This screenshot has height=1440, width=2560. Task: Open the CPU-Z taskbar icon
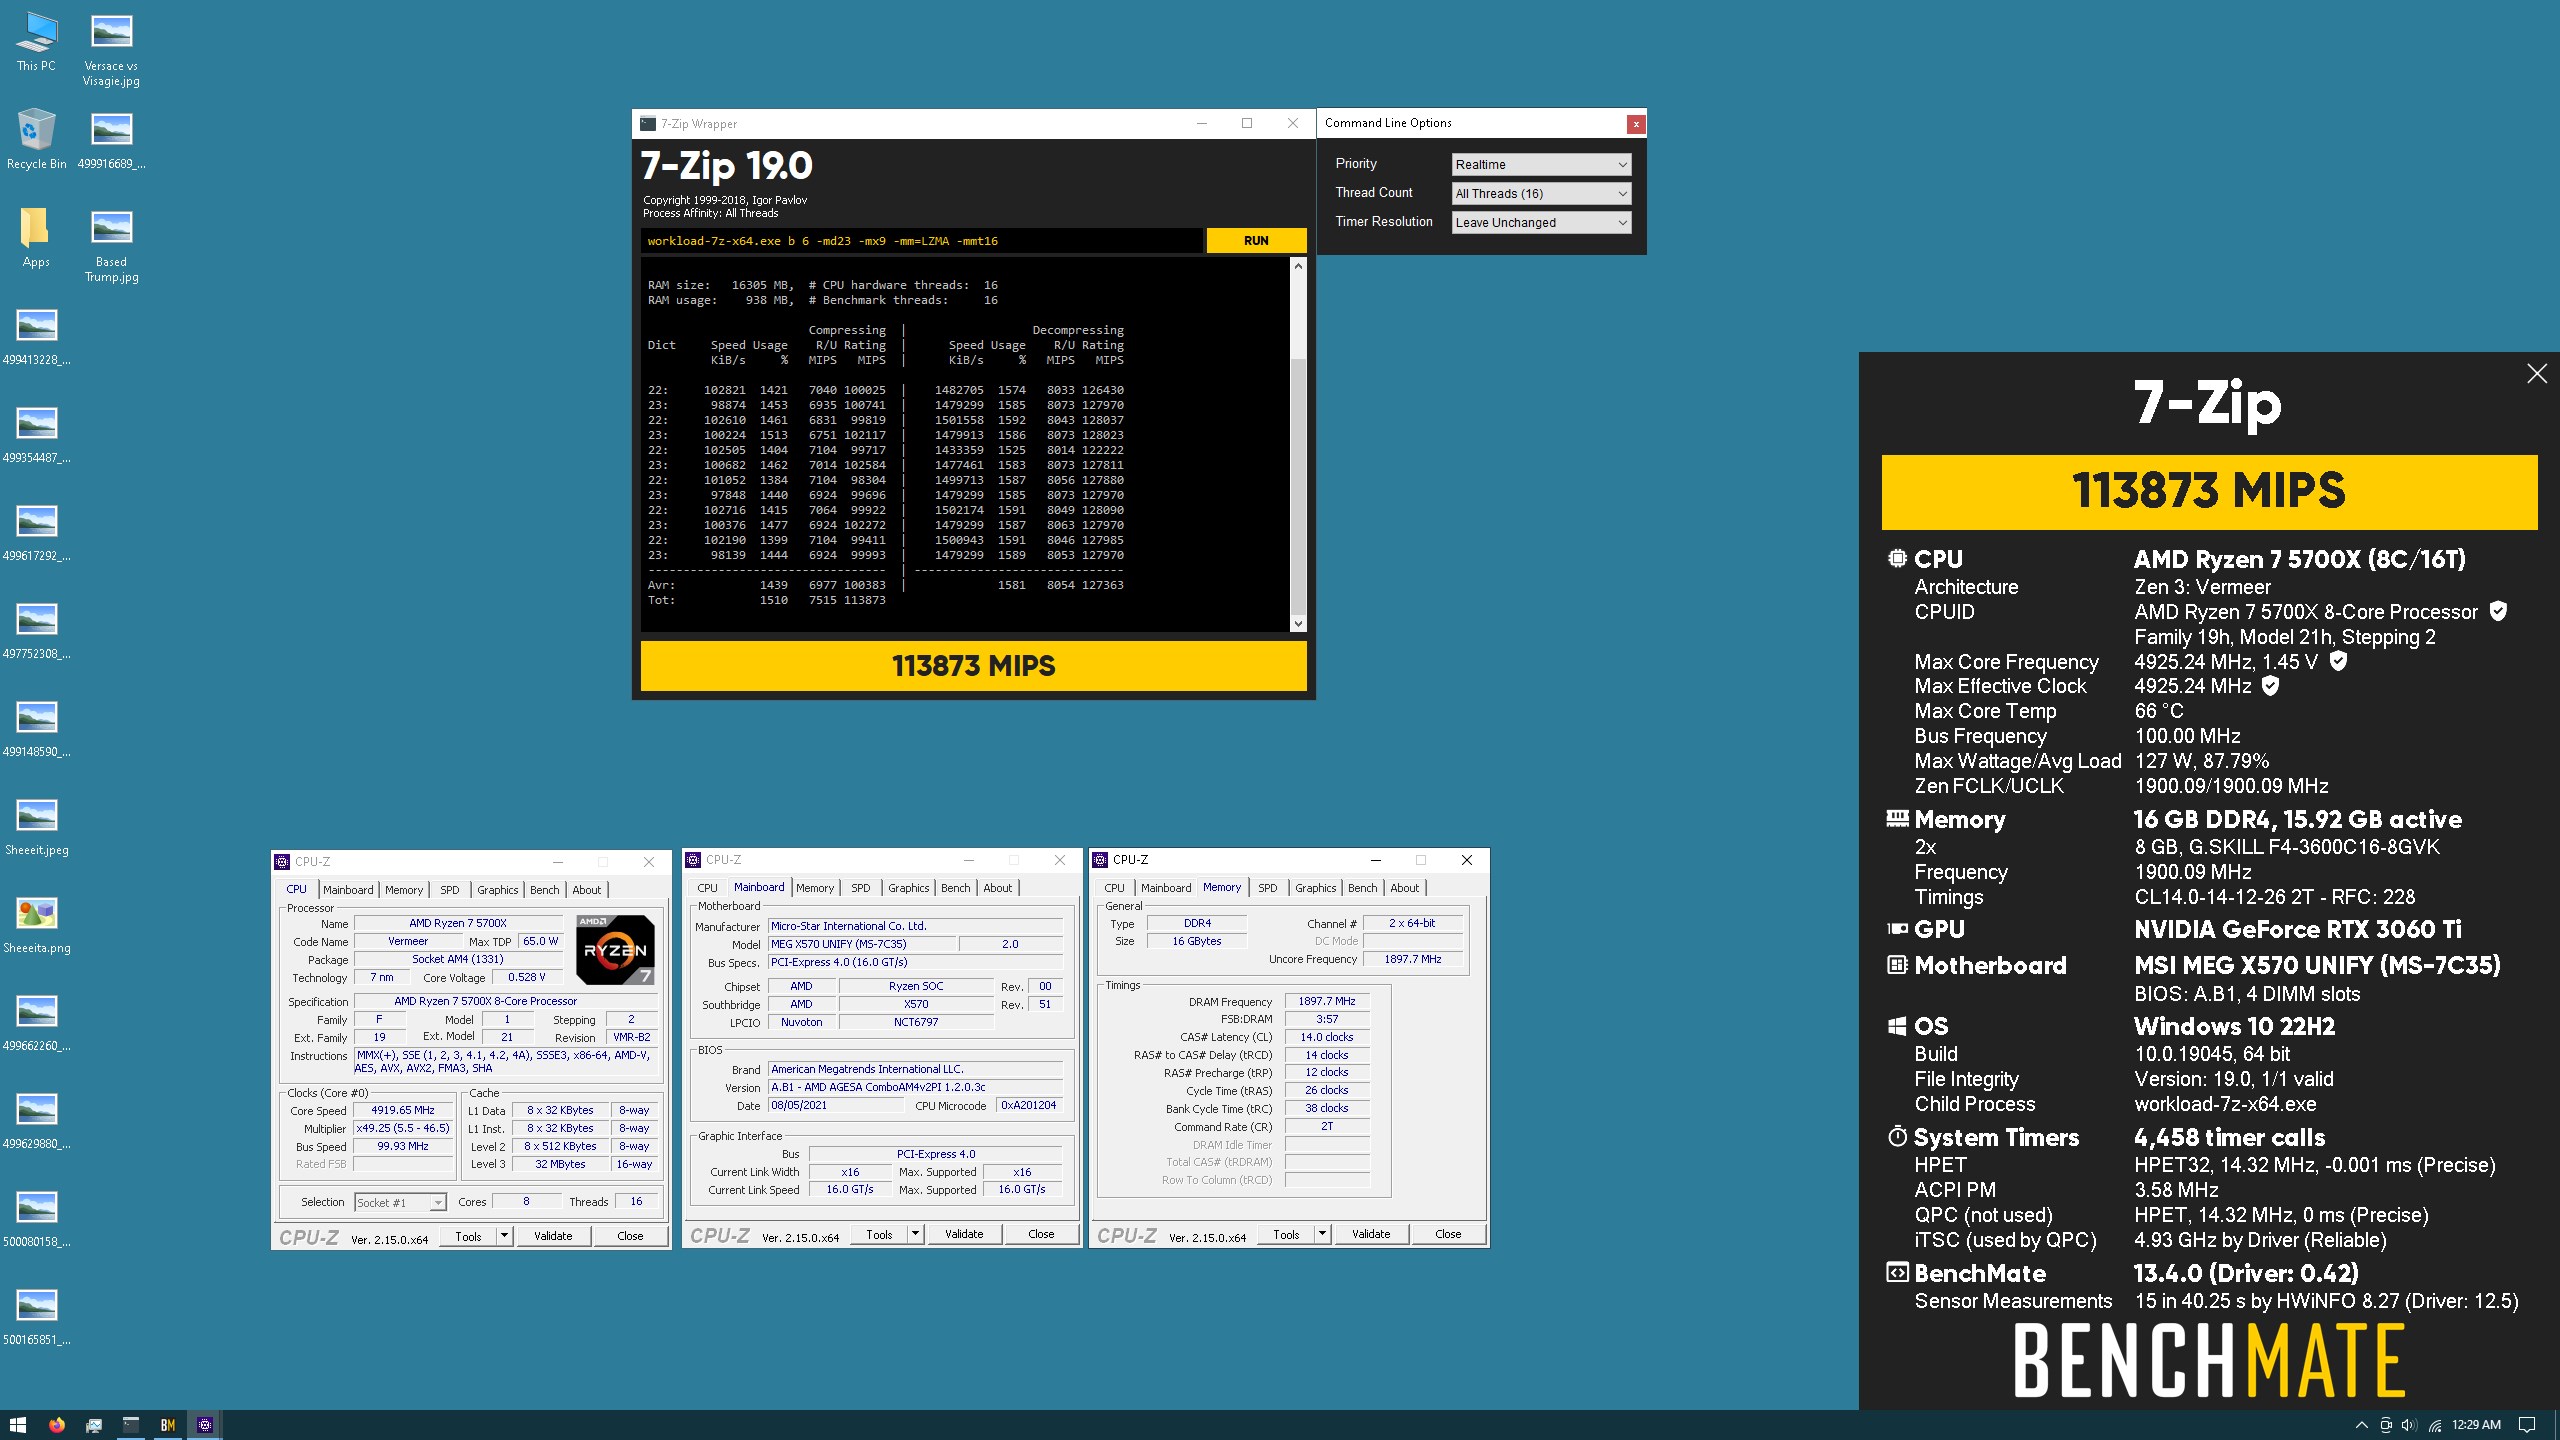tap(204, 1425)
